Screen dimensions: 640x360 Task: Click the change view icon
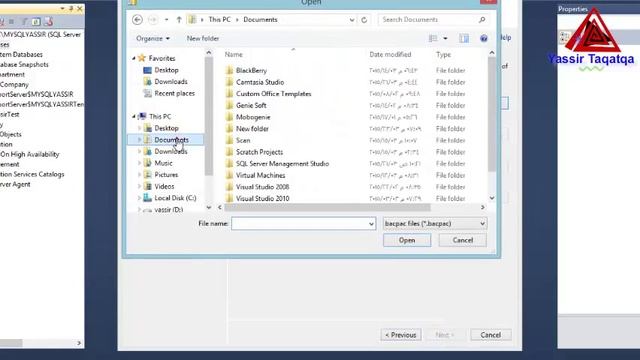click(433, 38)
